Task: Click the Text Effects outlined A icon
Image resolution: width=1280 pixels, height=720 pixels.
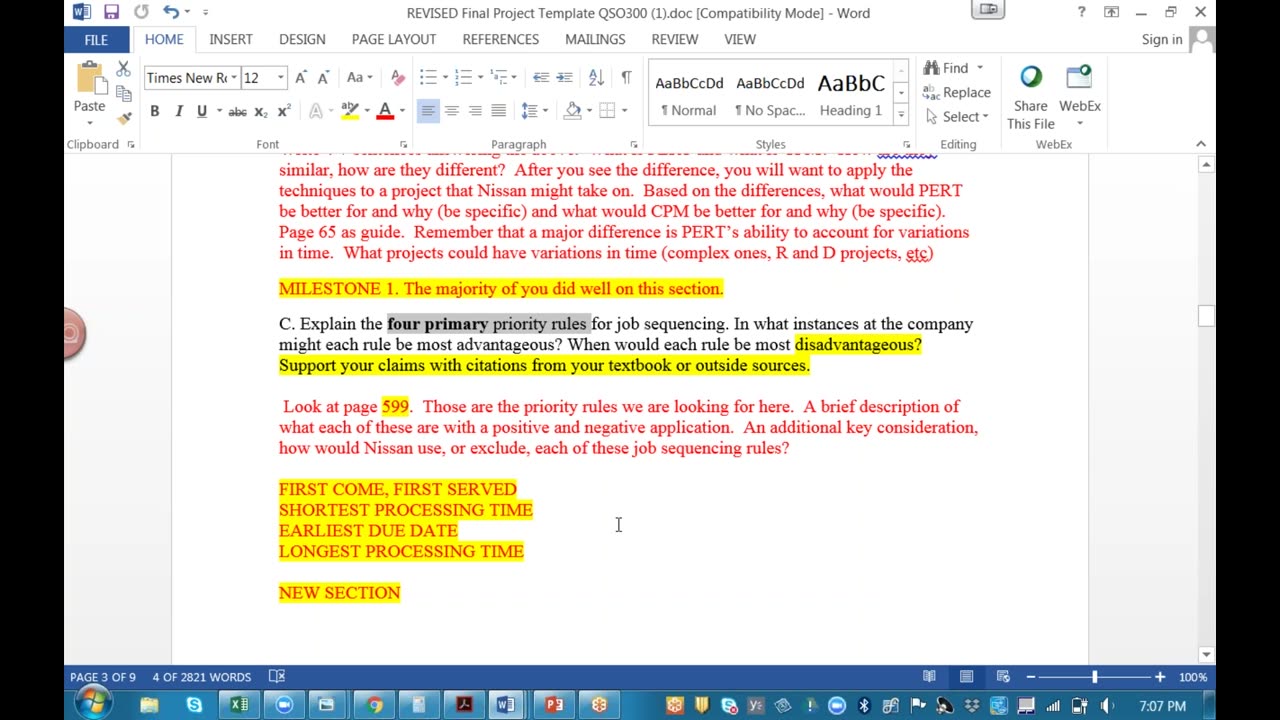Action: pos(316,111)
